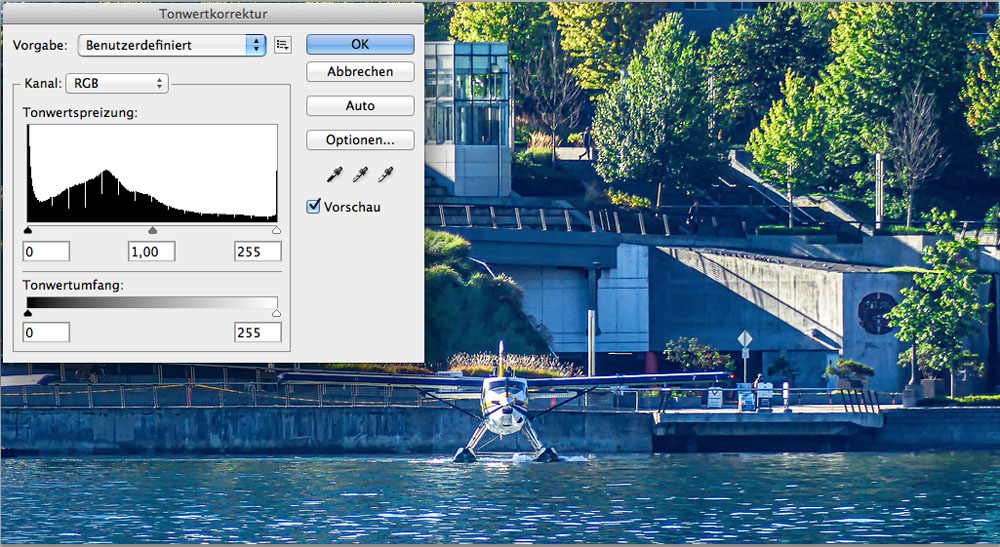Click the gray midtone gamma slider triangle
Screen dimensions: 1000x547
(x=152, y=231)
